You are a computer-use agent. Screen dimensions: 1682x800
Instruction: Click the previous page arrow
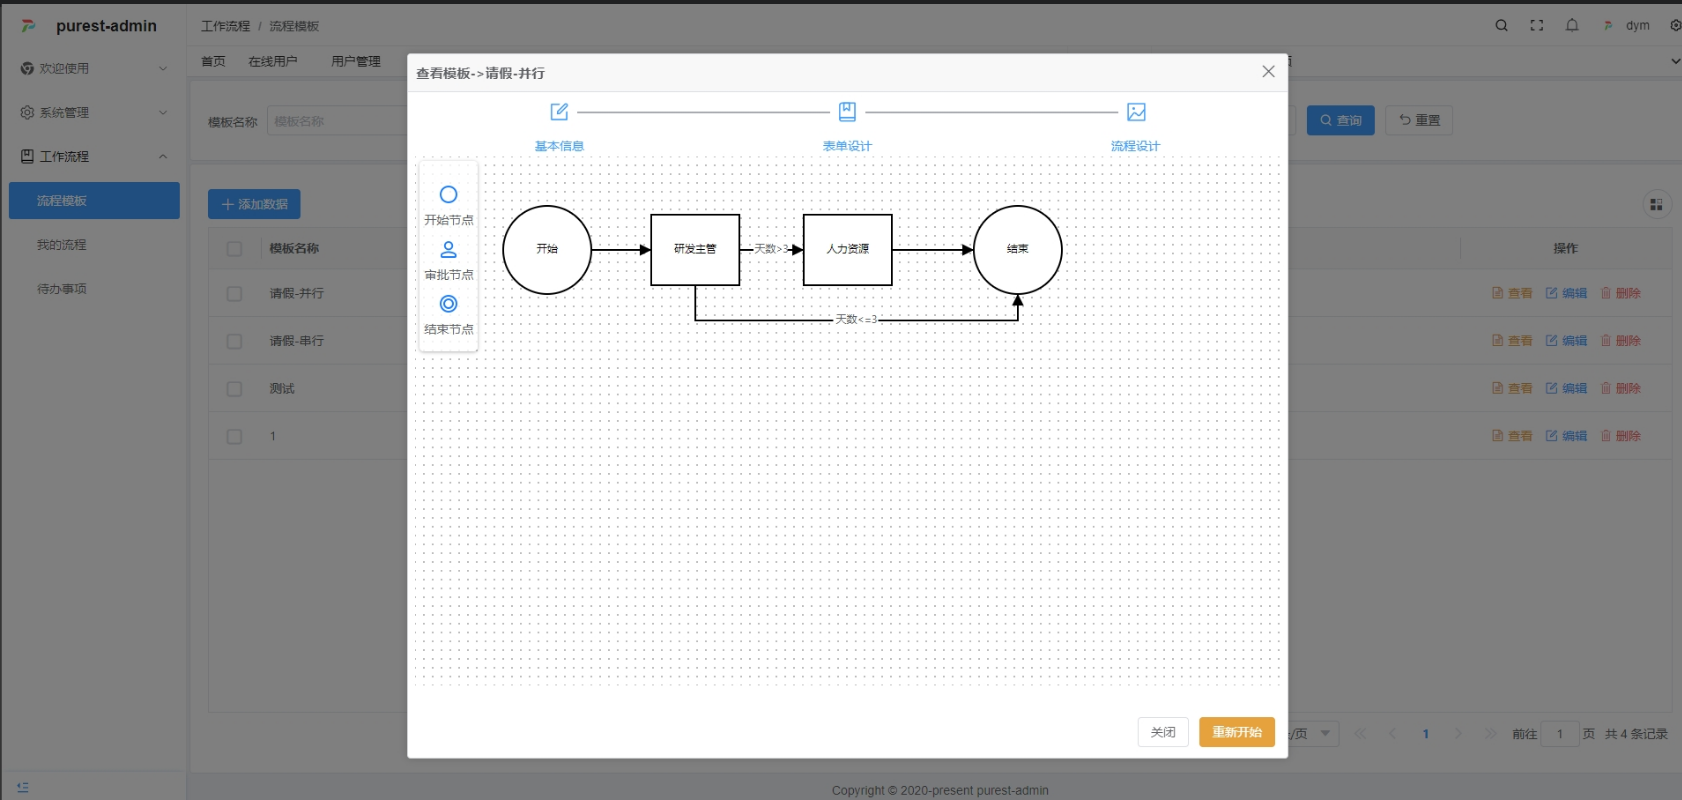click(x=1392, y=734)
